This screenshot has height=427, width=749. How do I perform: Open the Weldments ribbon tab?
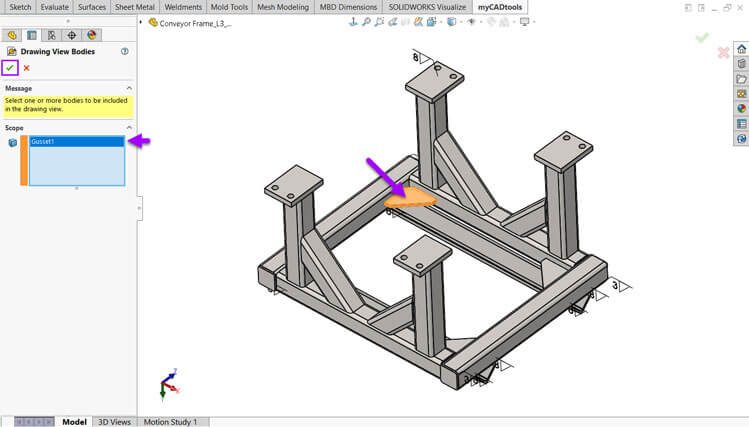coord(183,7)
